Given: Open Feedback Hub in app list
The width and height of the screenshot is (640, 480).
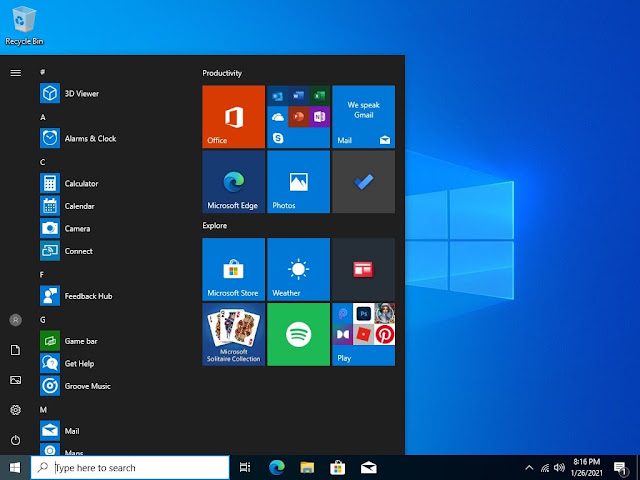Looking at the screenshot, I should pyautogui.click(x=76, y=296).
